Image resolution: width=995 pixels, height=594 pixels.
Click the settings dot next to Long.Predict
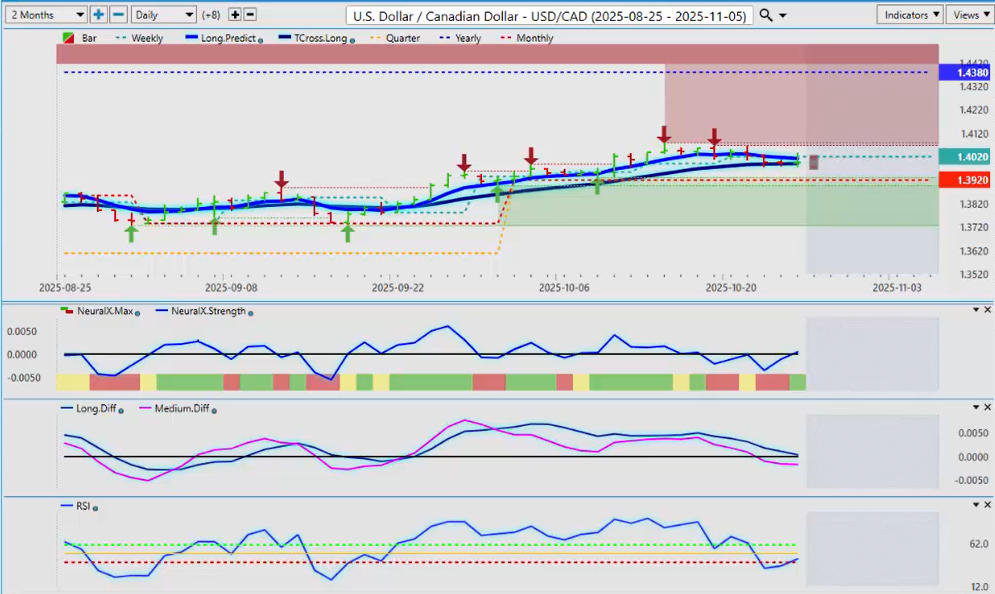(261, 39)
